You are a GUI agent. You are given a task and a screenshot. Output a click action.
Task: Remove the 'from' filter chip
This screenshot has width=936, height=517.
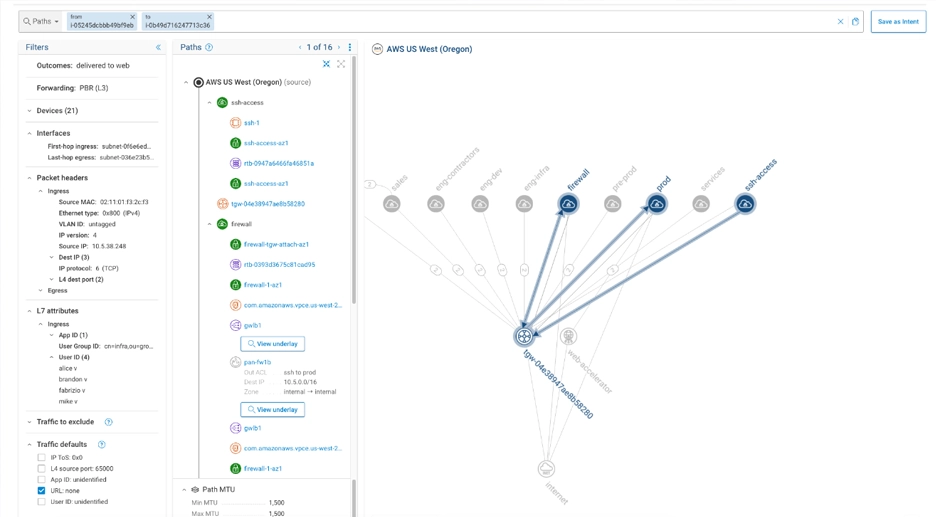click(x=132, y=17)
